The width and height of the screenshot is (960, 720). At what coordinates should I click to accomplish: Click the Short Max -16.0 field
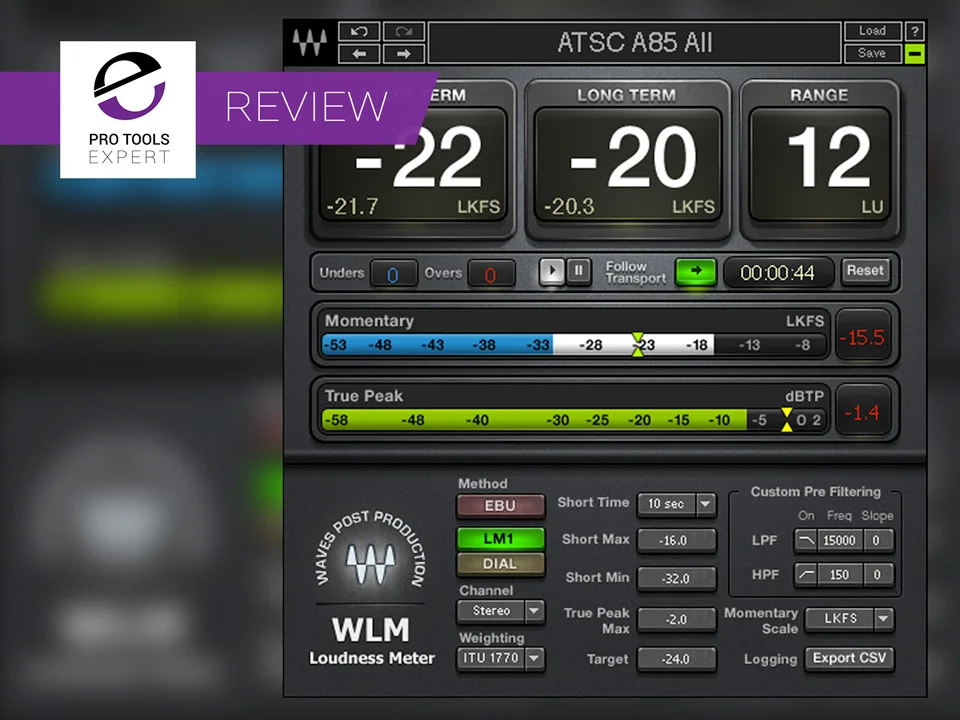click(x=676, y=541)
